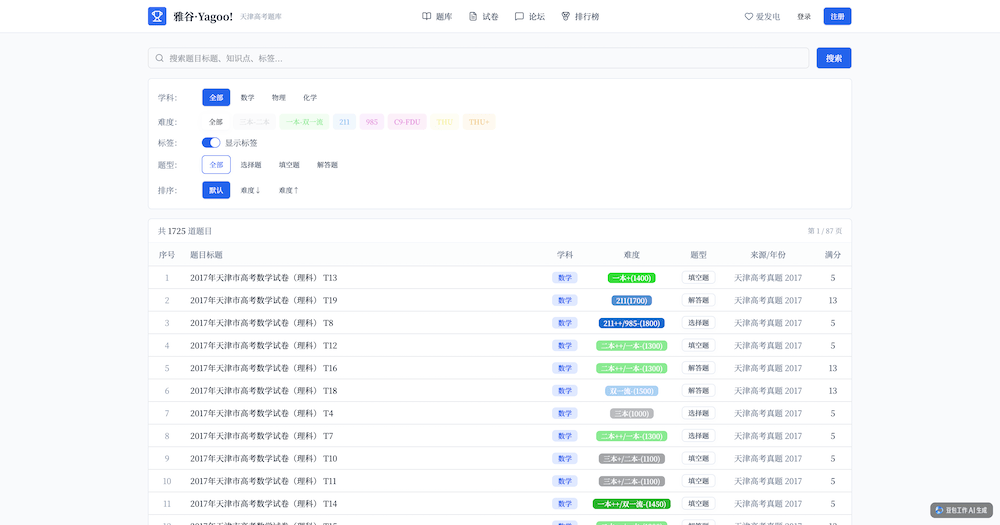Open question 2017年天津市高考数学试卷（理科）T8
Screen dimensions: 1000x525
[261, 323]
